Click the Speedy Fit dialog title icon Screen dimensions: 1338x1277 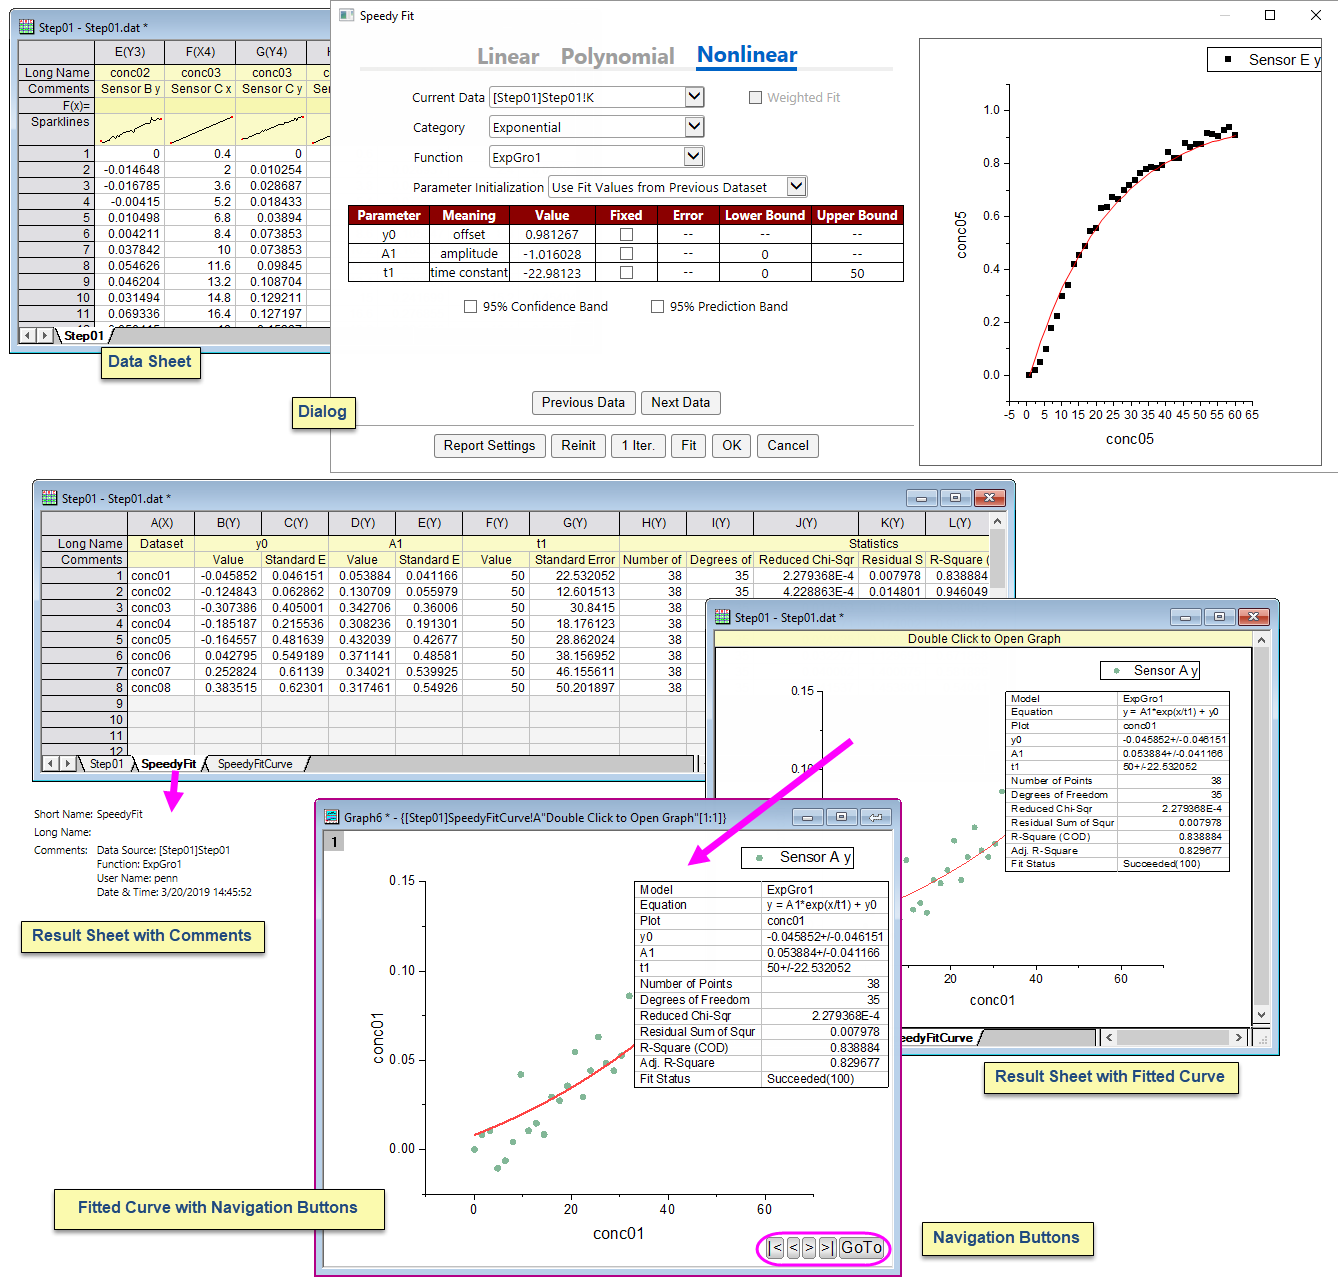coord(346,15)
